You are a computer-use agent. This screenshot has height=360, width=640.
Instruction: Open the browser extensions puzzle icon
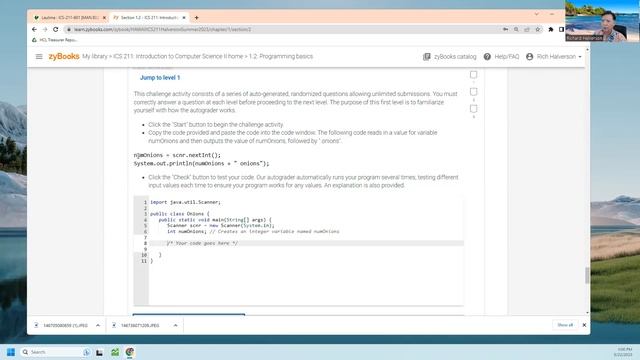coord(551,29)
